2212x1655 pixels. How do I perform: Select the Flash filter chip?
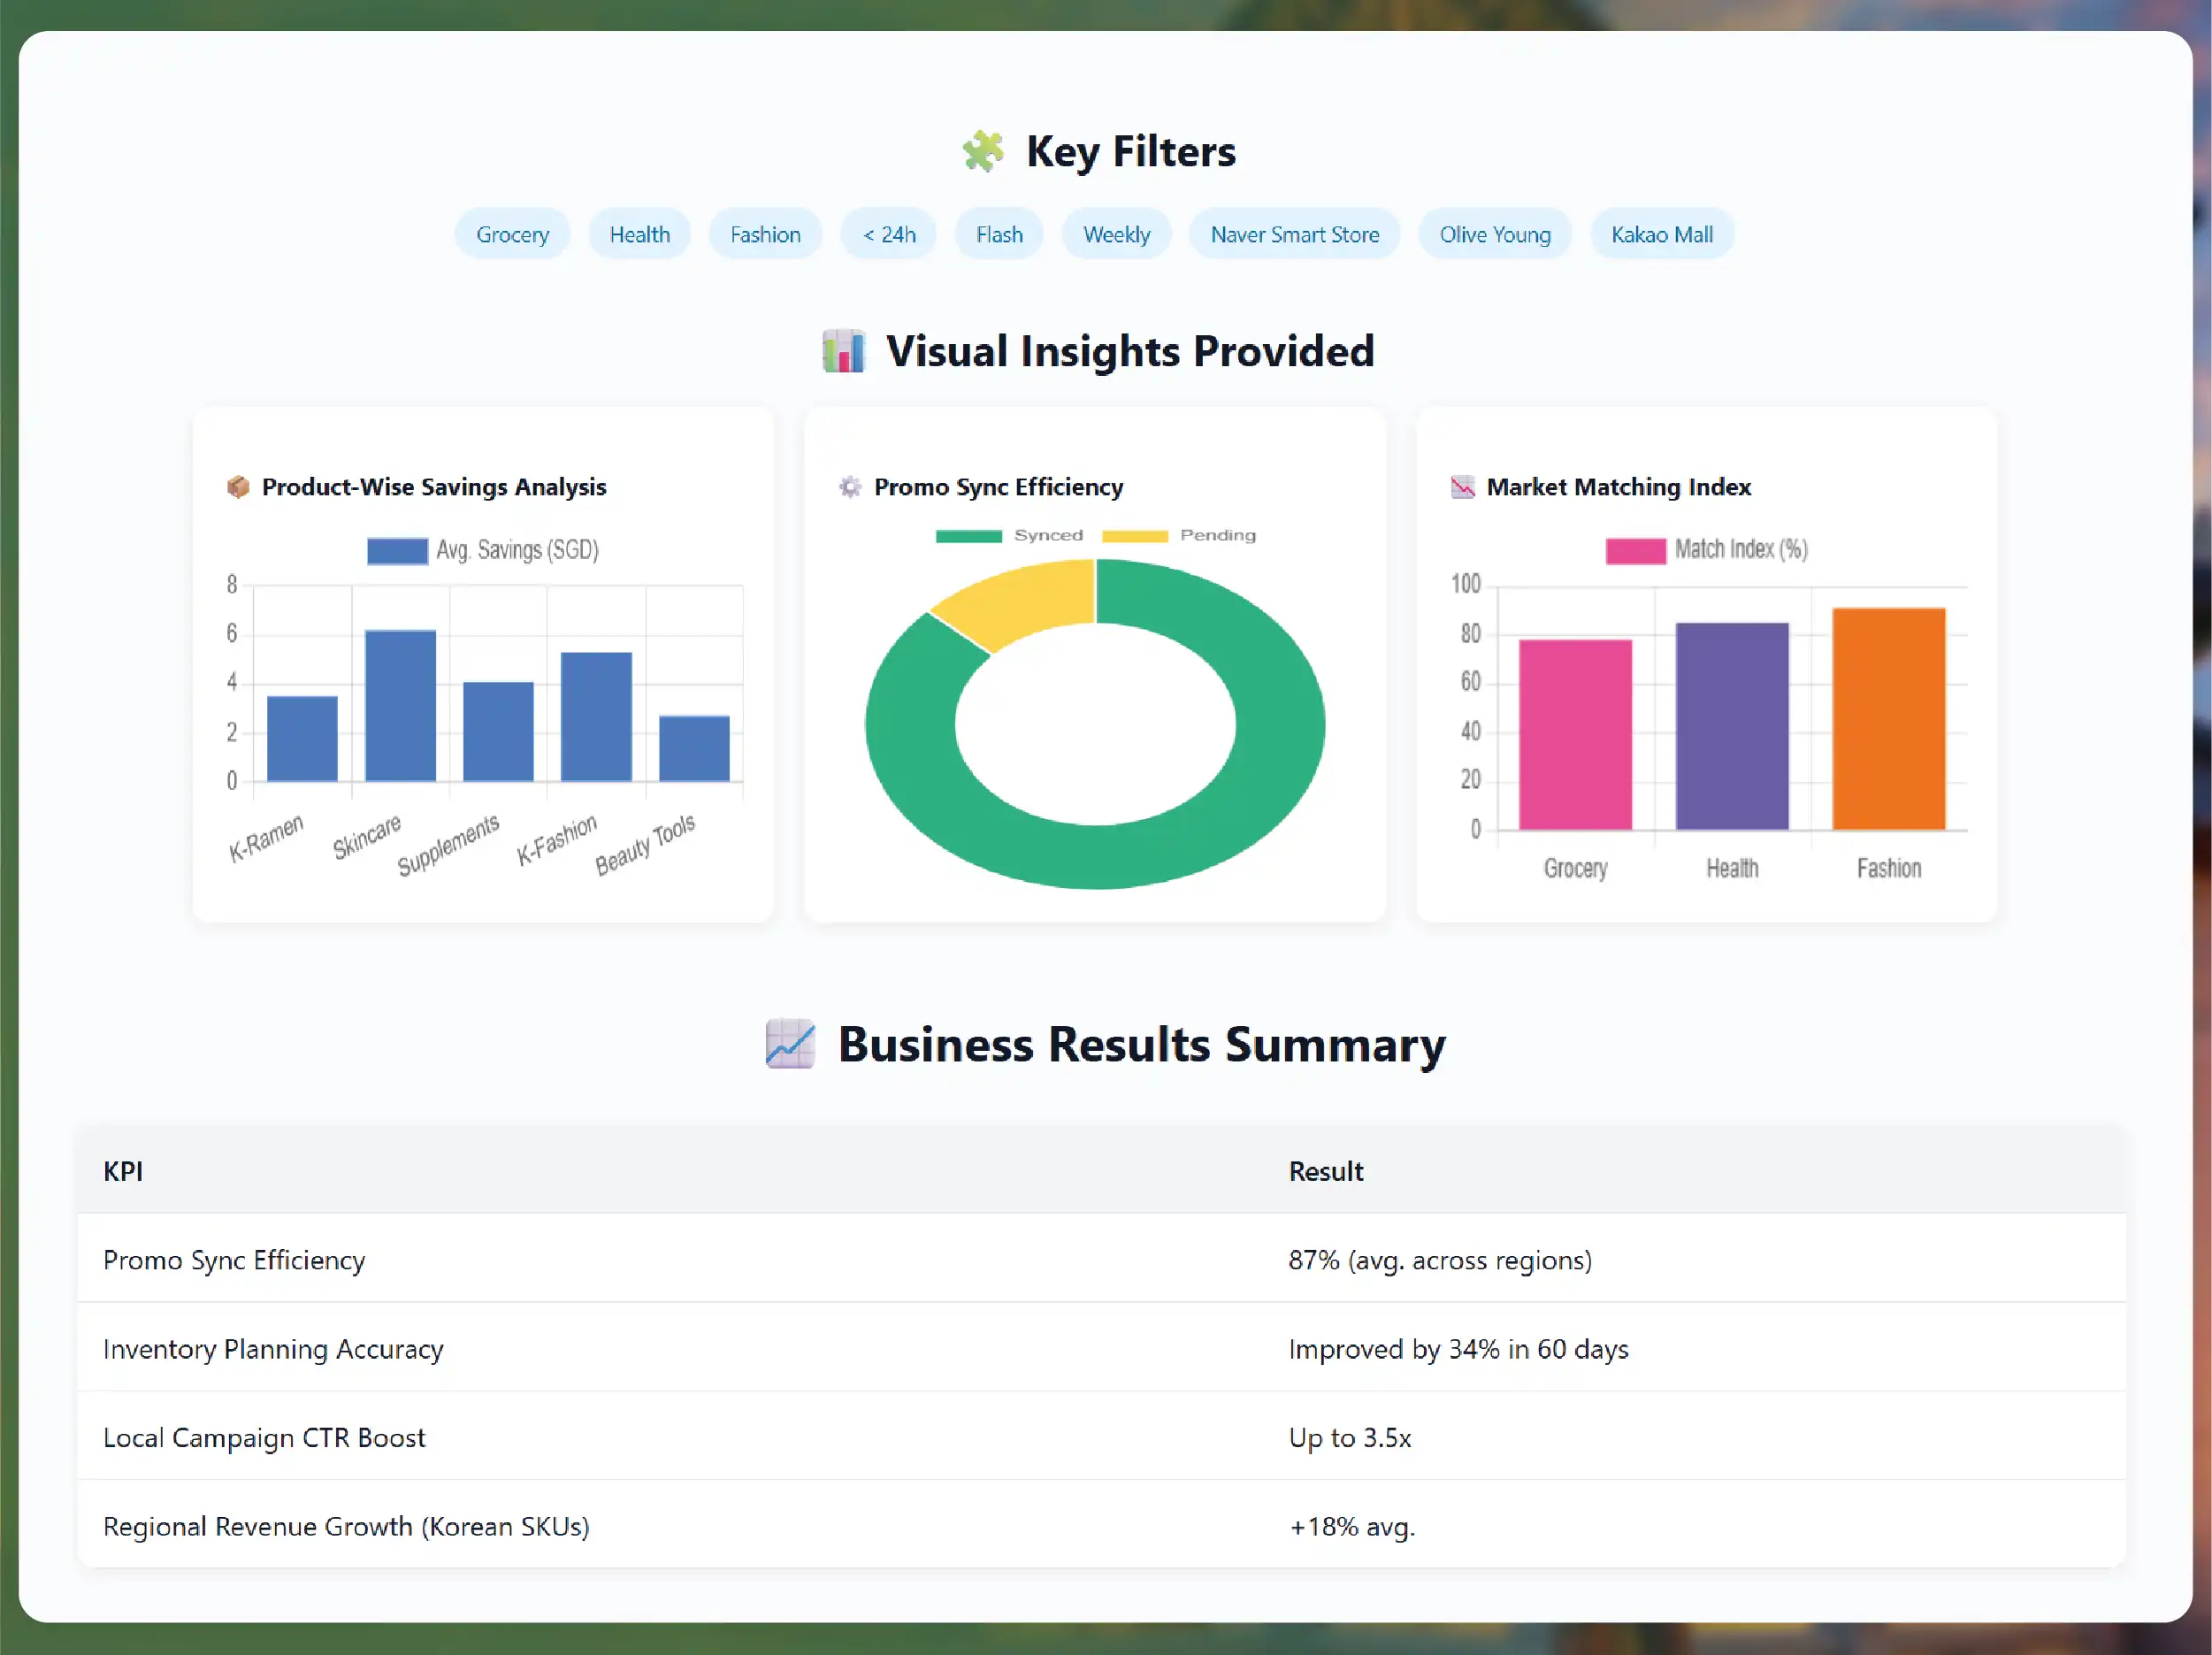999,235
